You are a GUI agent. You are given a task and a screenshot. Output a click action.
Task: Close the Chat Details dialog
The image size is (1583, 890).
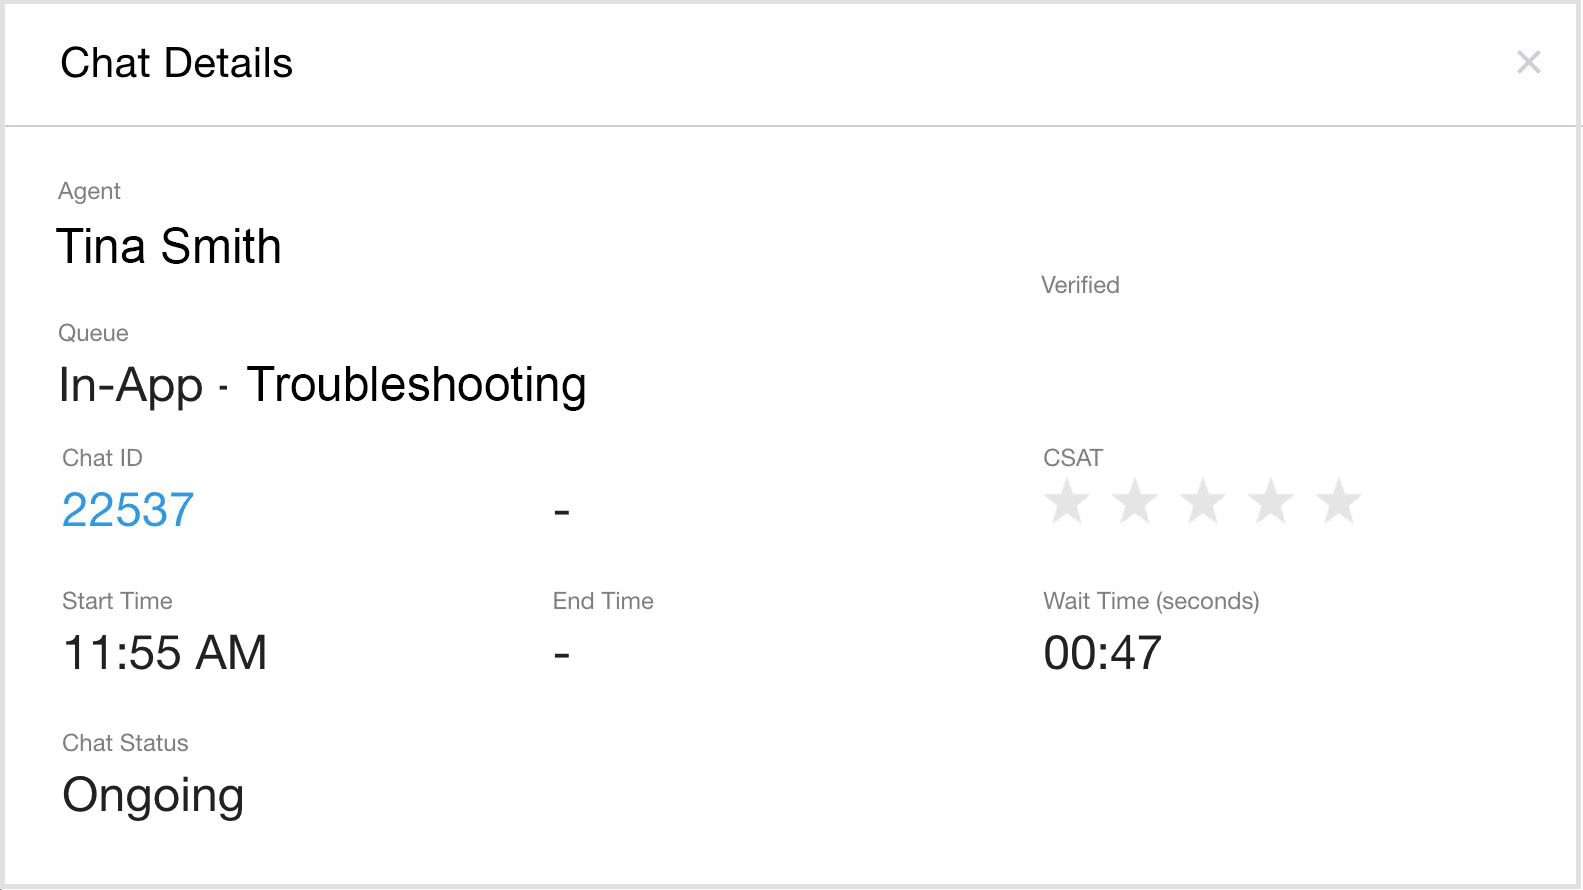pos(1528,63)
